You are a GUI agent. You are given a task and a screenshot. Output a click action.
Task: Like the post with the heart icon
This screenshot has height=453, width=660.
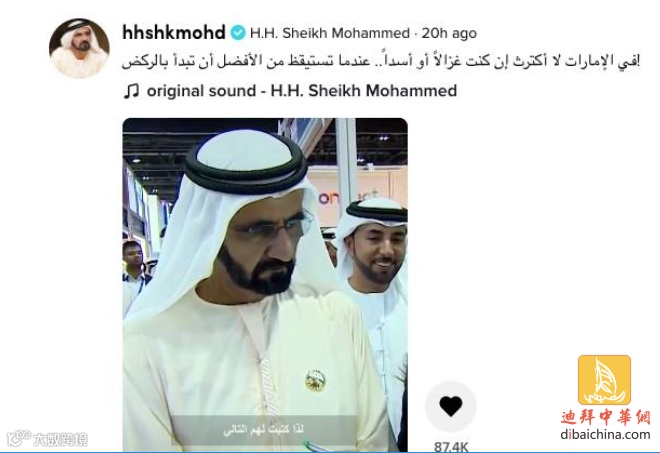pyautogui.click(x=451, y=406)
